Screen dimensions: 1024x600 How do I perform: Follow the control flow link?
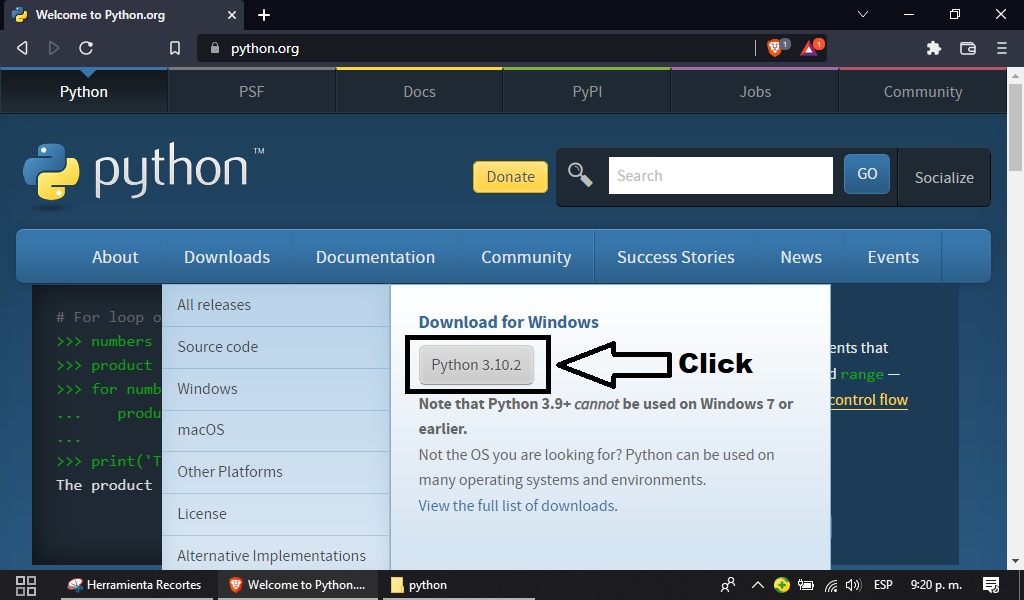869,400
